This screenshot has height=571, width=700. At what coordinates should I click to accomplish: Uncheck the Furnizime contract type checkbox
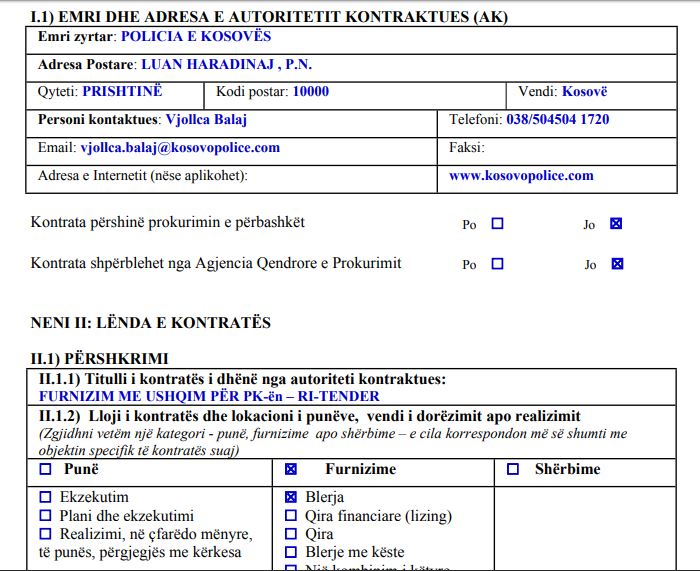pyautogui.click(x=291, y=469)
